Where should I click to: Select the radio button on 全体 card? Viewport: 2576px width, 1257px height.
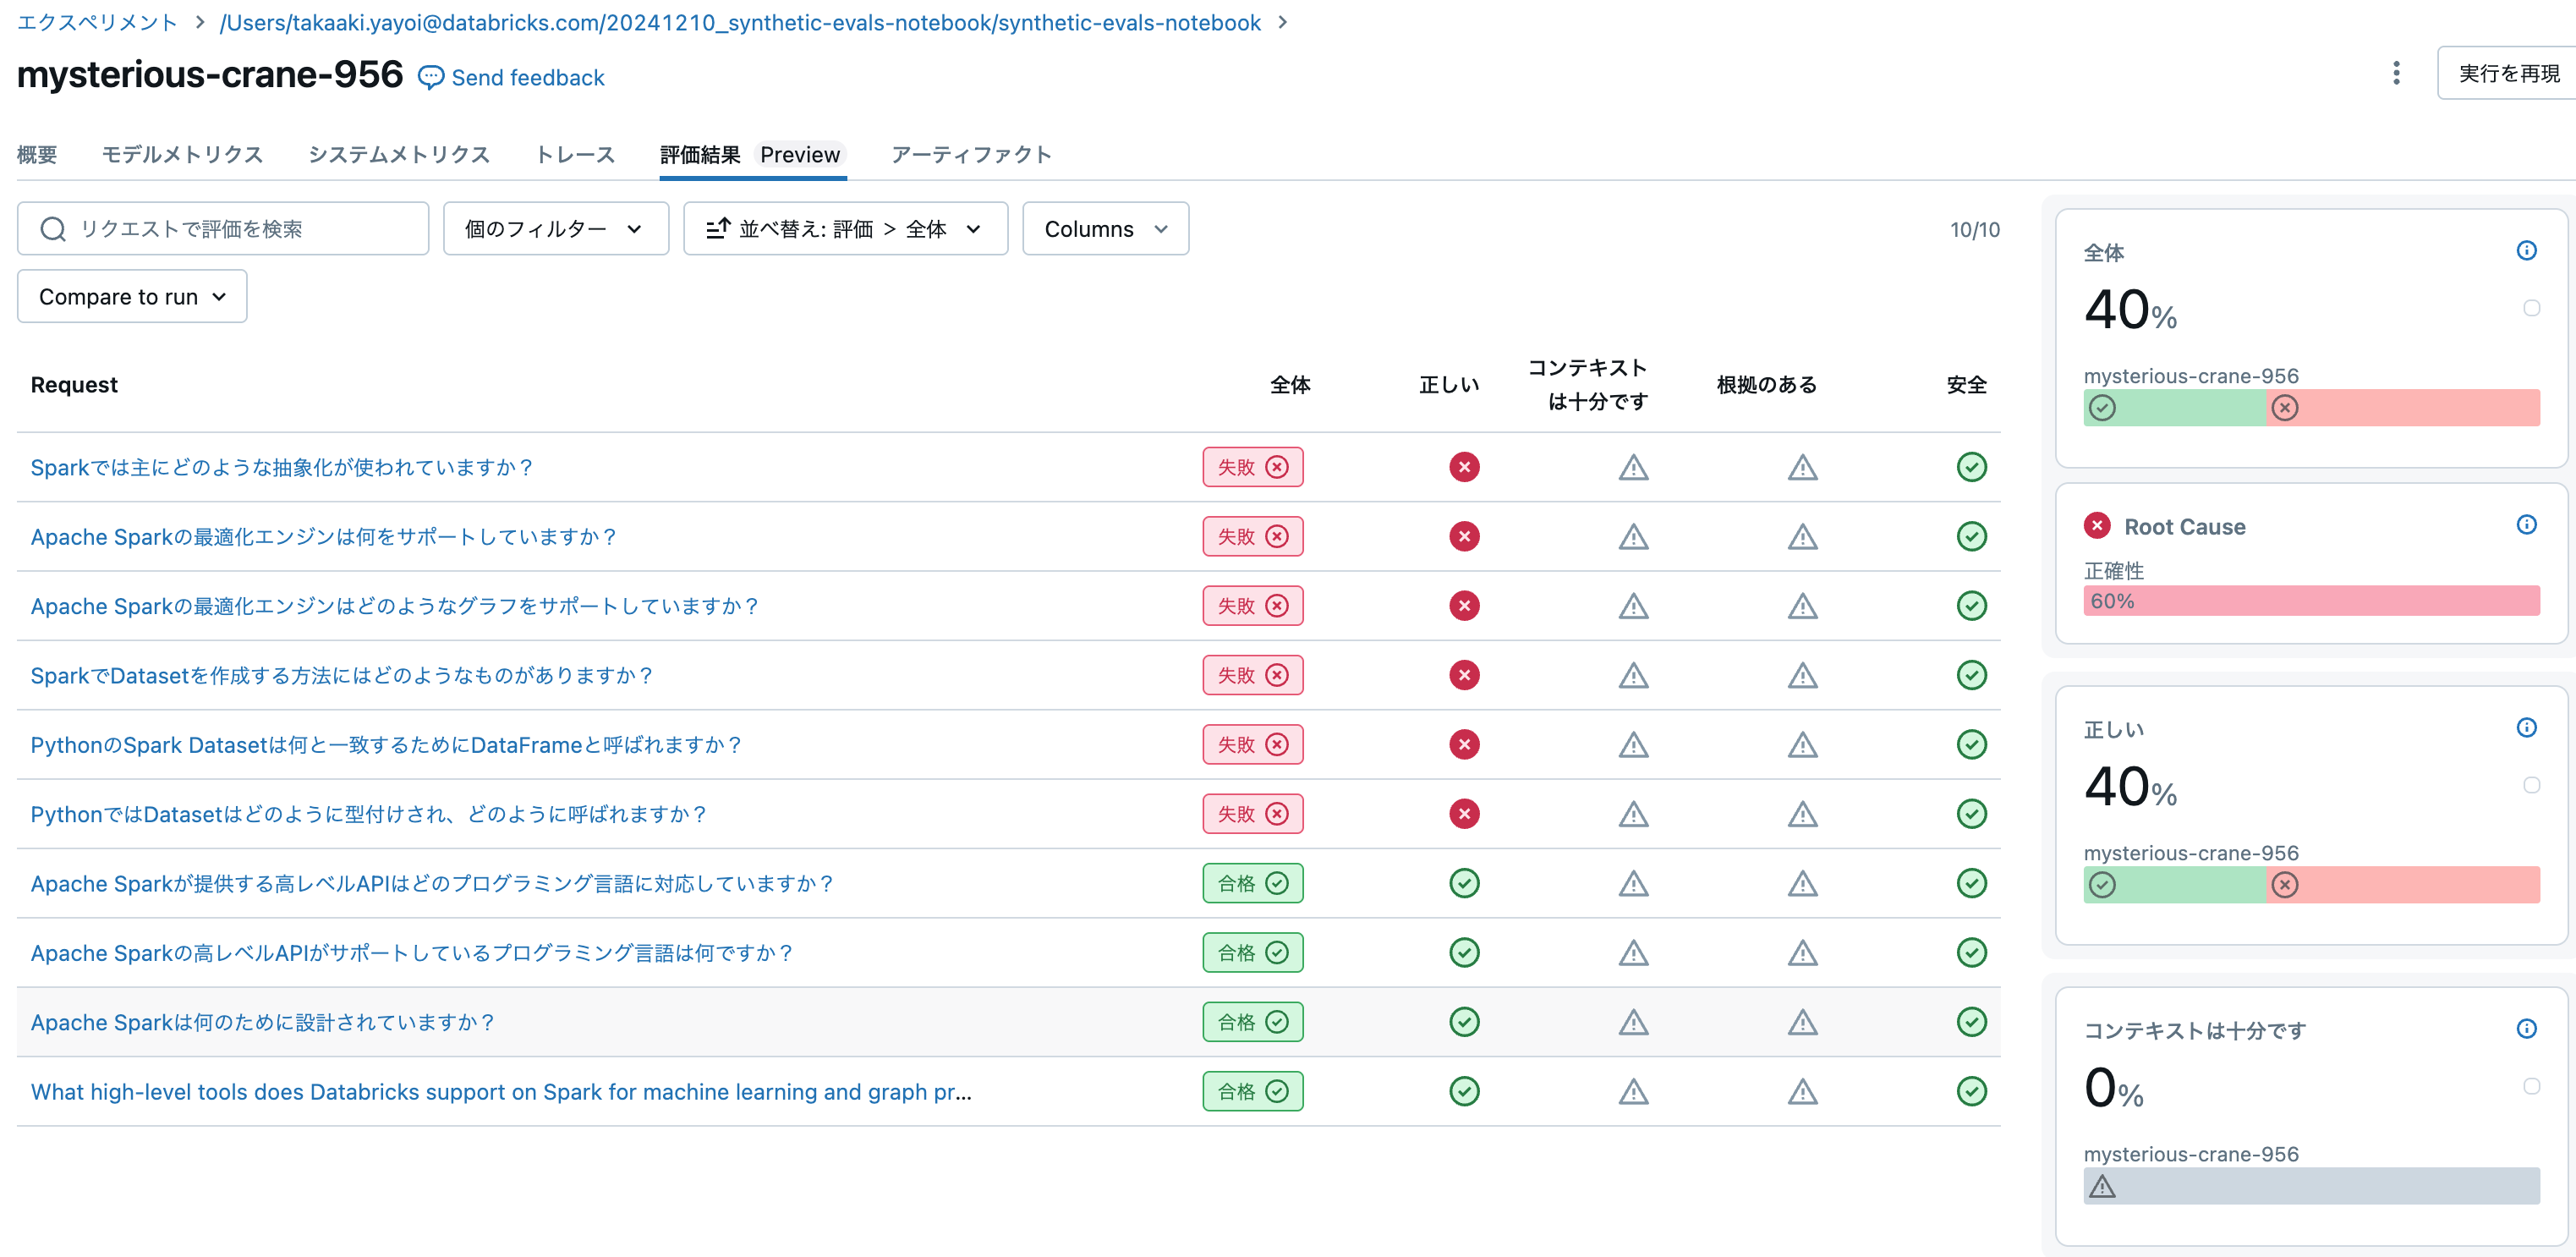coord(2531,308)
